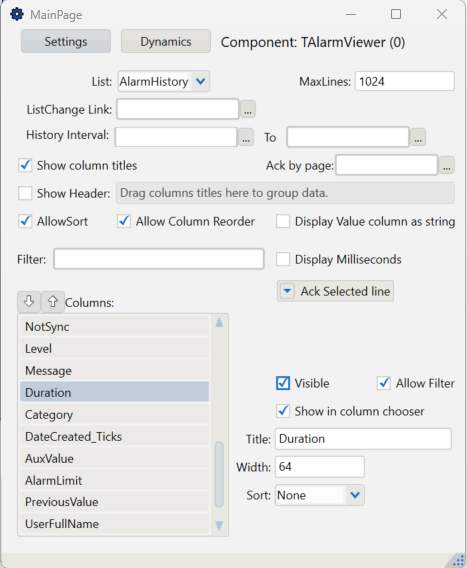The image size is (467, 568).
Task: Click the MainPage gear icon in title bar
Action: (x=17, y=14)
